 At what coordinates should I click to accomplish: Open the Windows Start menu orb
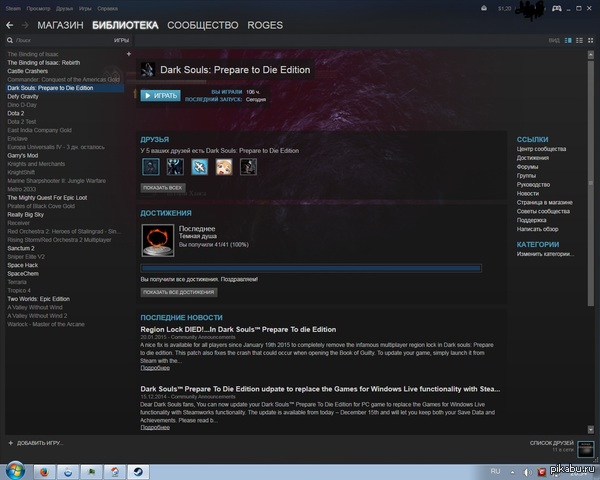point(17,469)
